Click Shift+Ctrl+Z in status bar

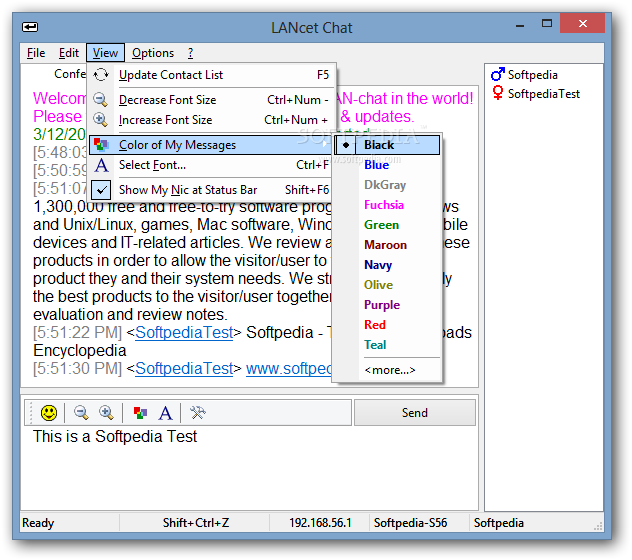[195, 523]
